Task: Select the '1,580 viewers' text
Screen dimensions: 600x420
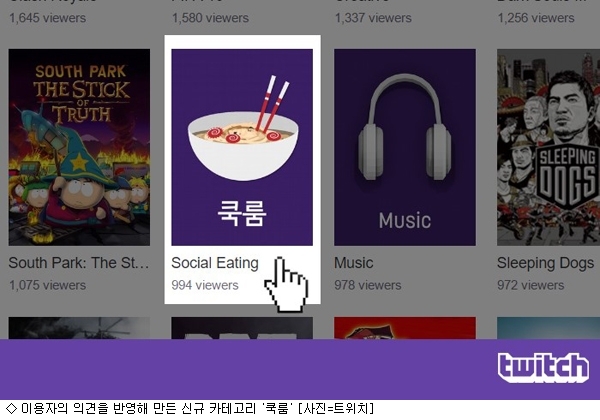Action: [x=210, y=18]
